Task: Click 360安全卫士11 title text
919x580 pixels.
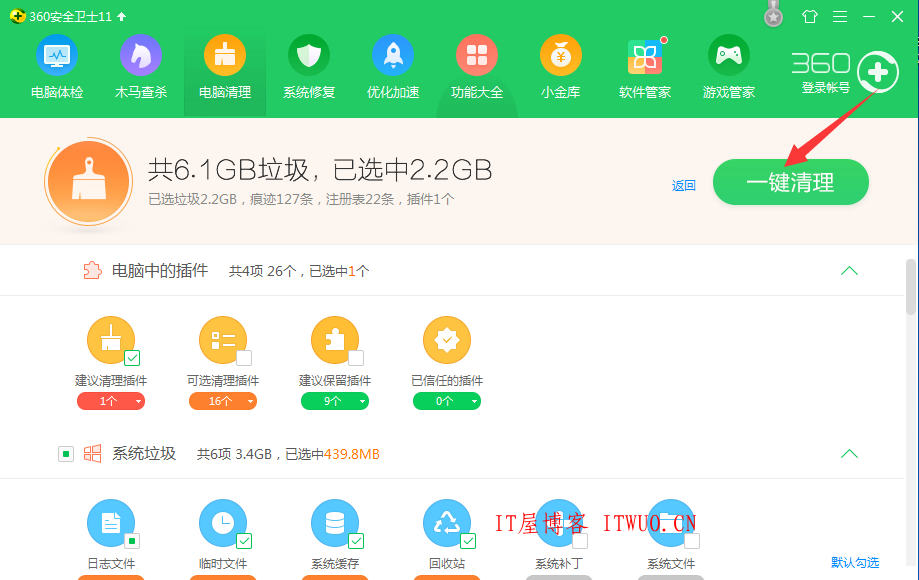Action: click(x=70, y=16)
